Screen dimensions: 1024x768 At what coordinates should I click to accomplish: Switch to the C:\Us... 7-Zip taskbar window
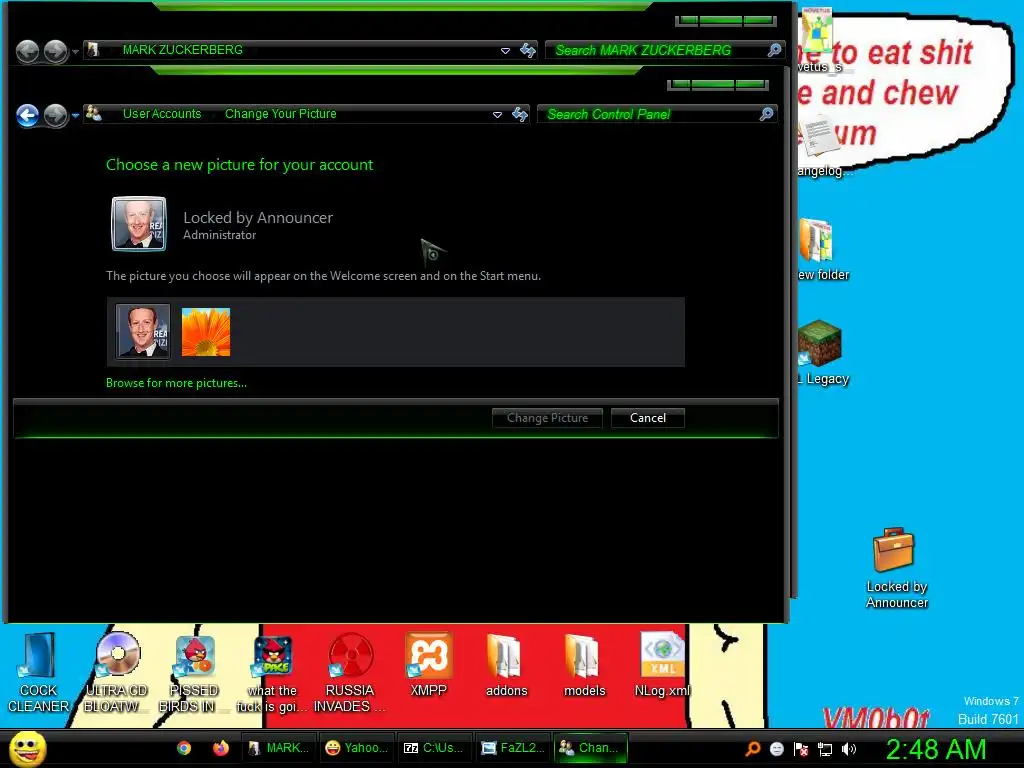[x=435, y=748]
